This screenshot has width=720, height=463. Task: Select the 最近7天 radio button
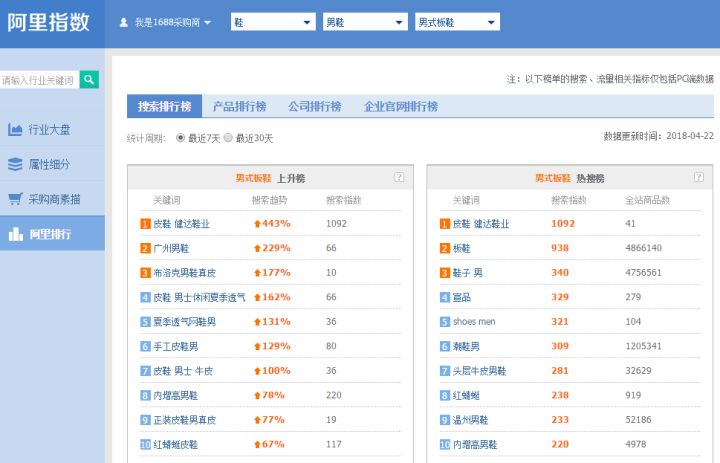(x=181, y=138)
